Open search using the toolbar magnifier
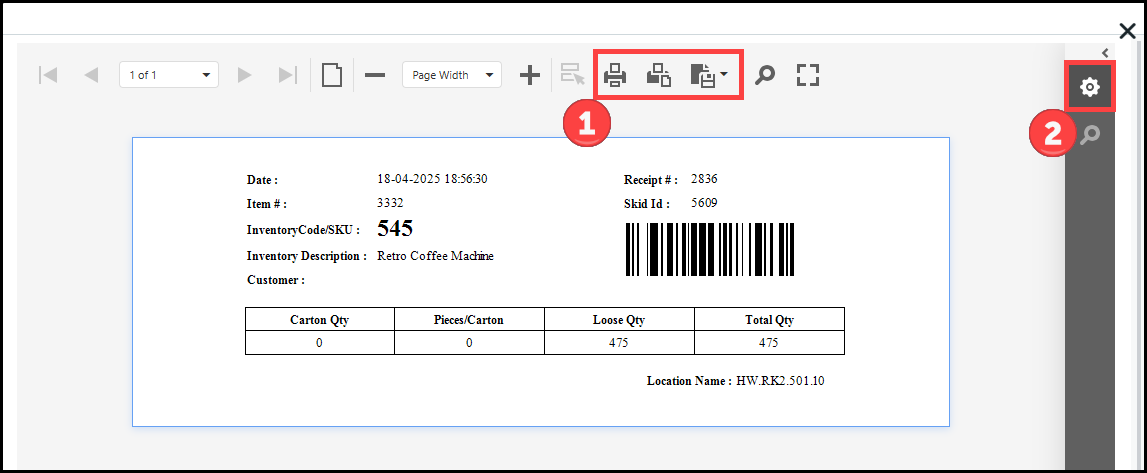 point(765,75)
